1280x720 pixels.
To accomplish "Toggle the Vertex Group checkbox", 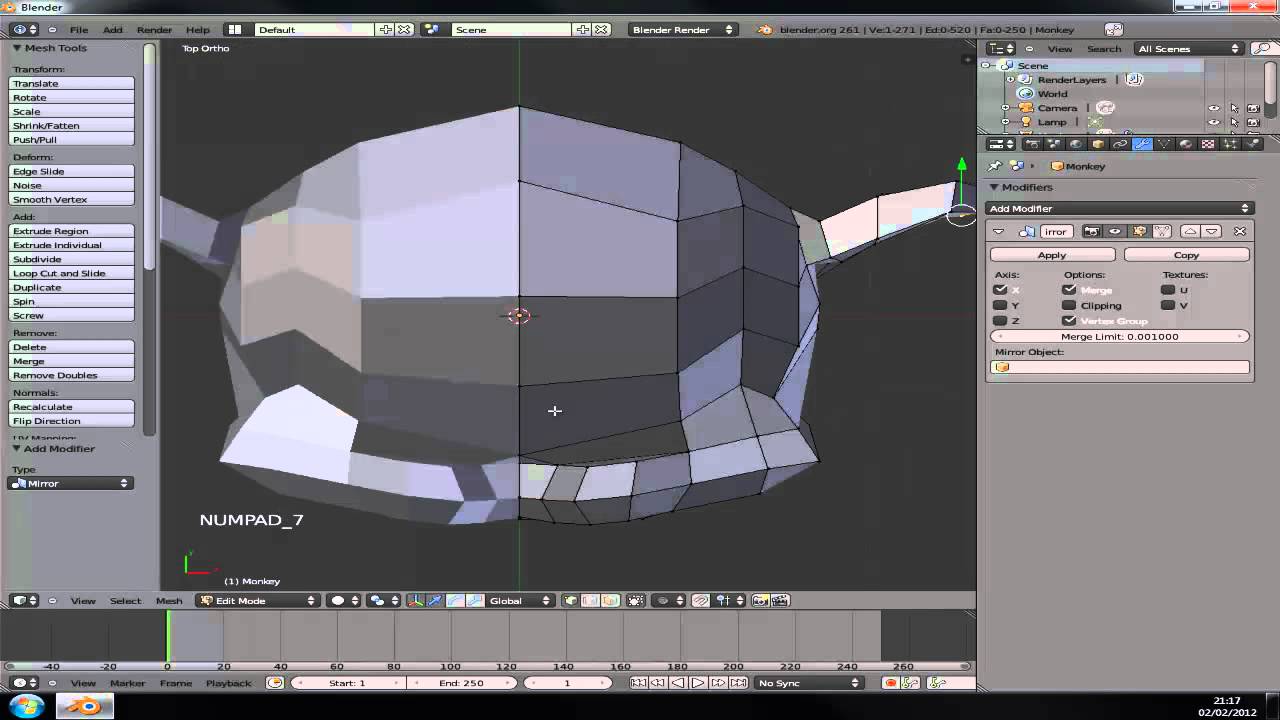I will (x=1069, y=320).
